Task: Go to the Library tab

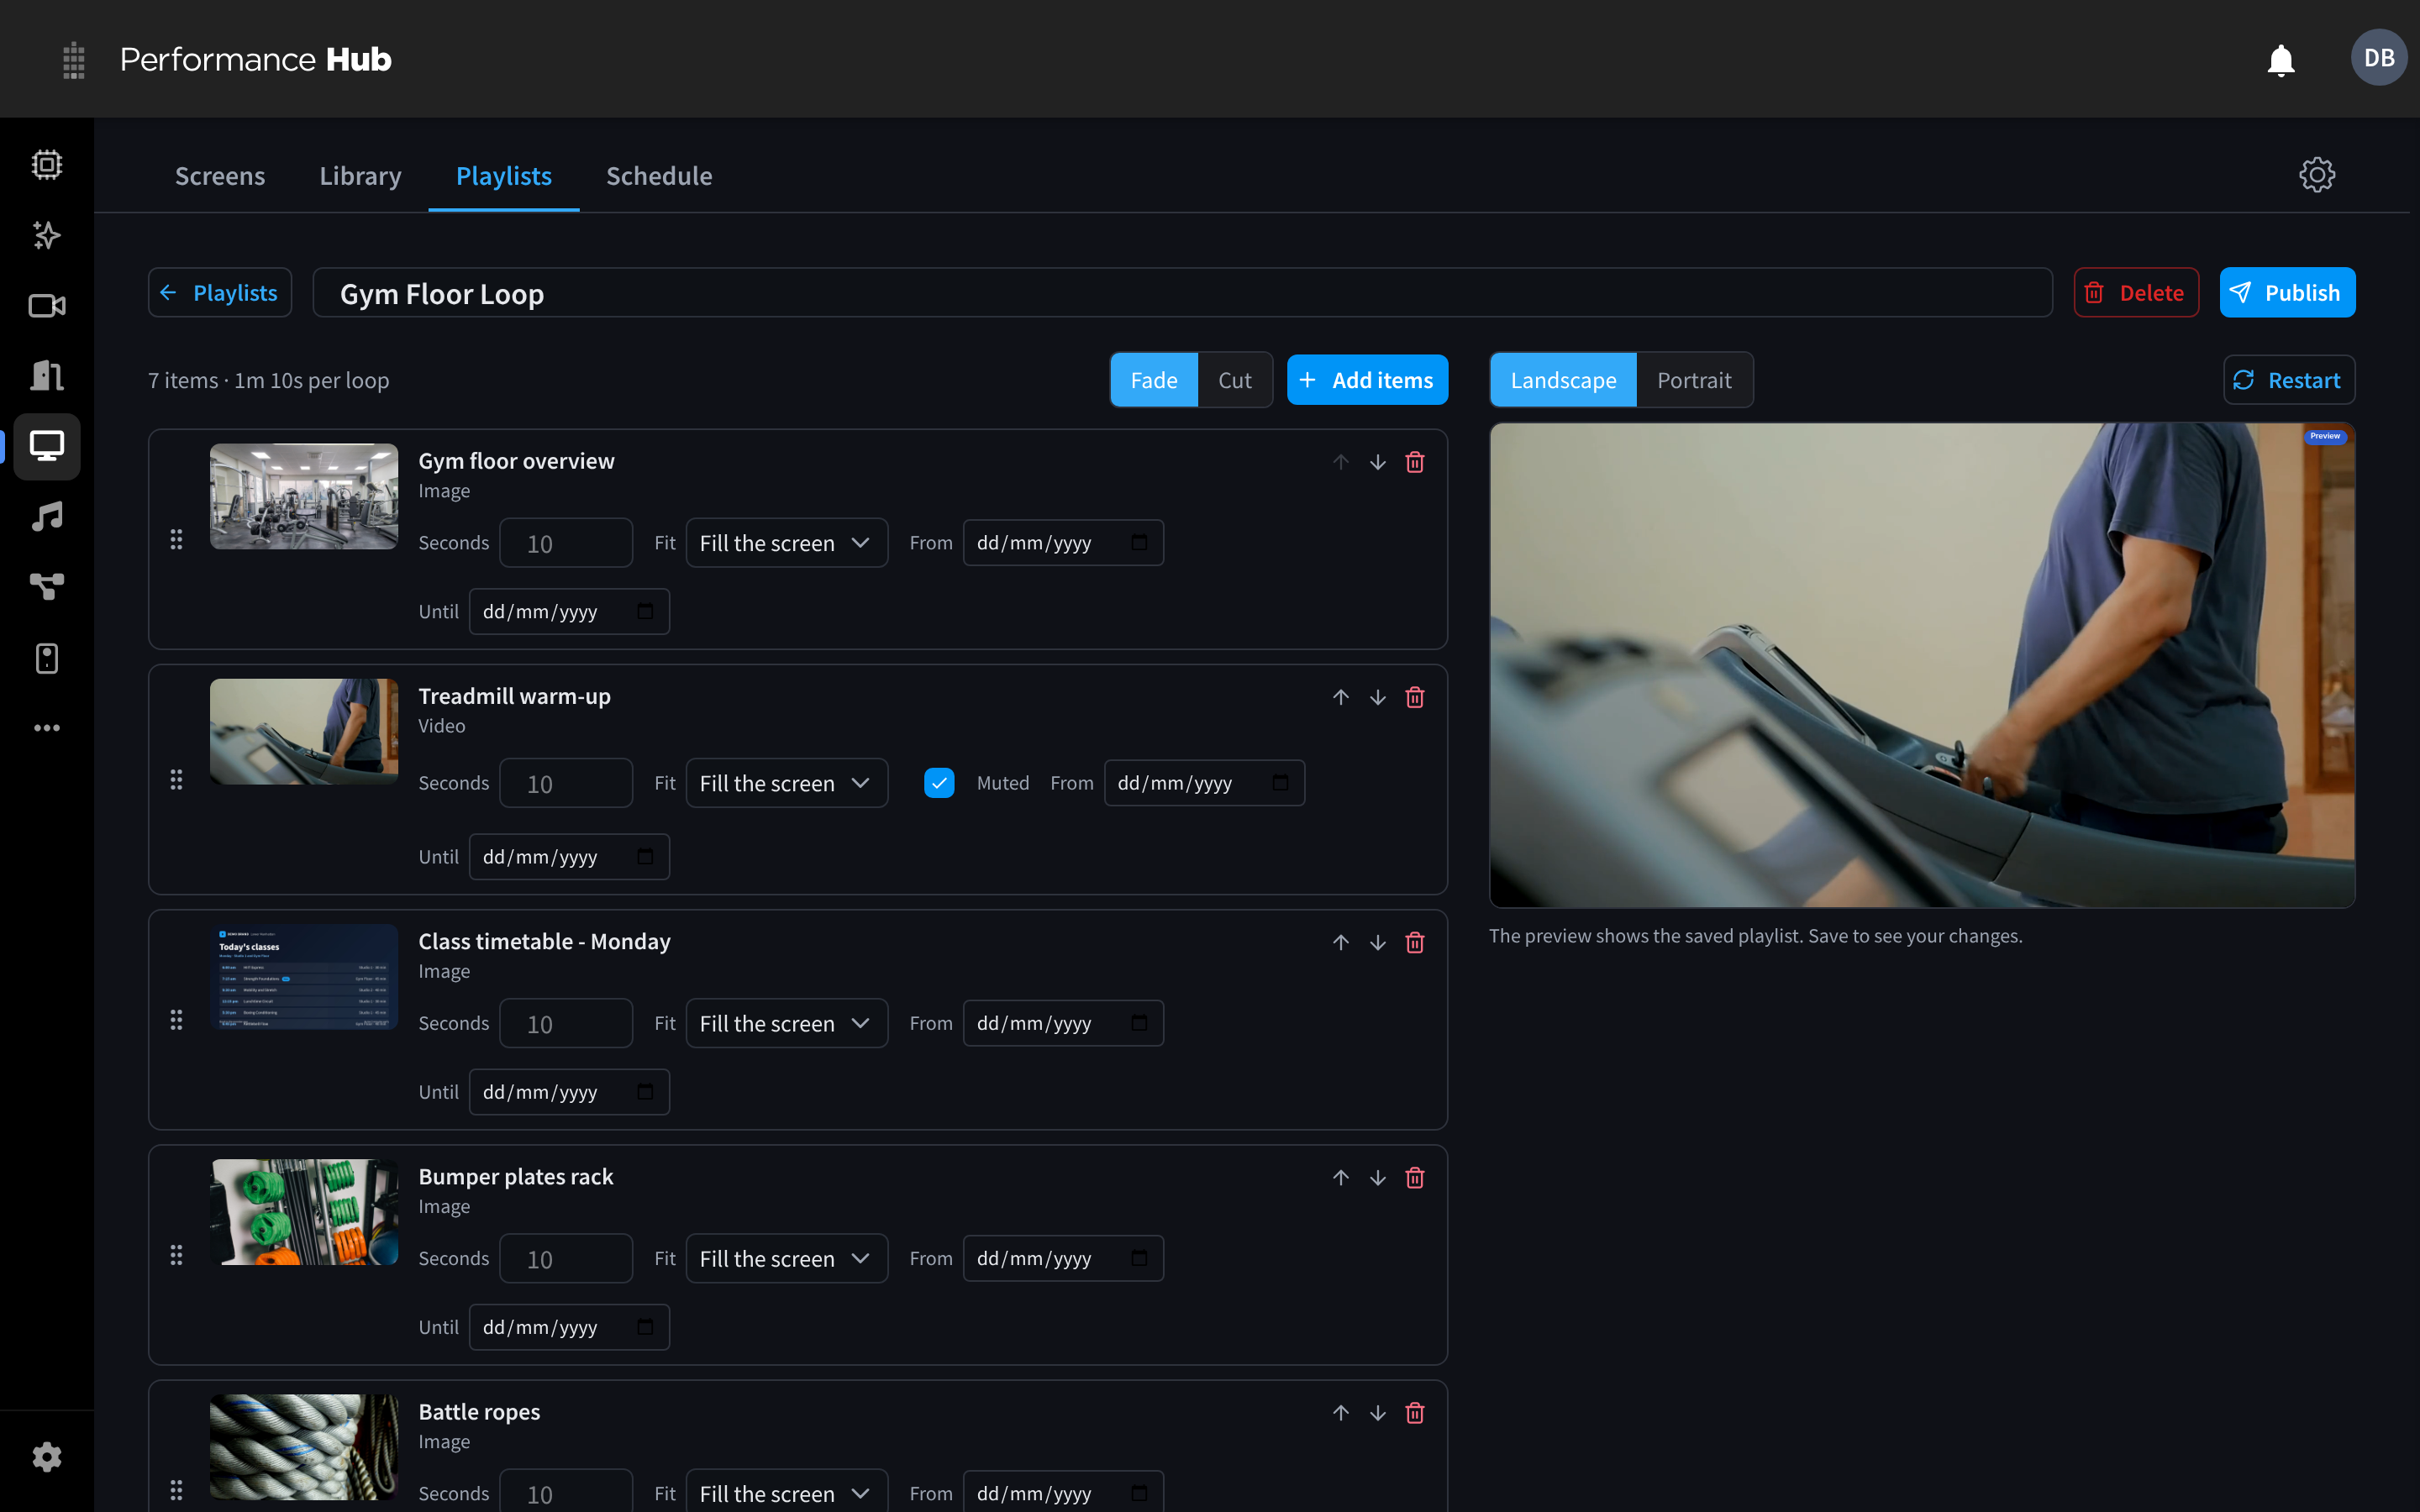Action: pyautogui.click(x=360, y=176)
